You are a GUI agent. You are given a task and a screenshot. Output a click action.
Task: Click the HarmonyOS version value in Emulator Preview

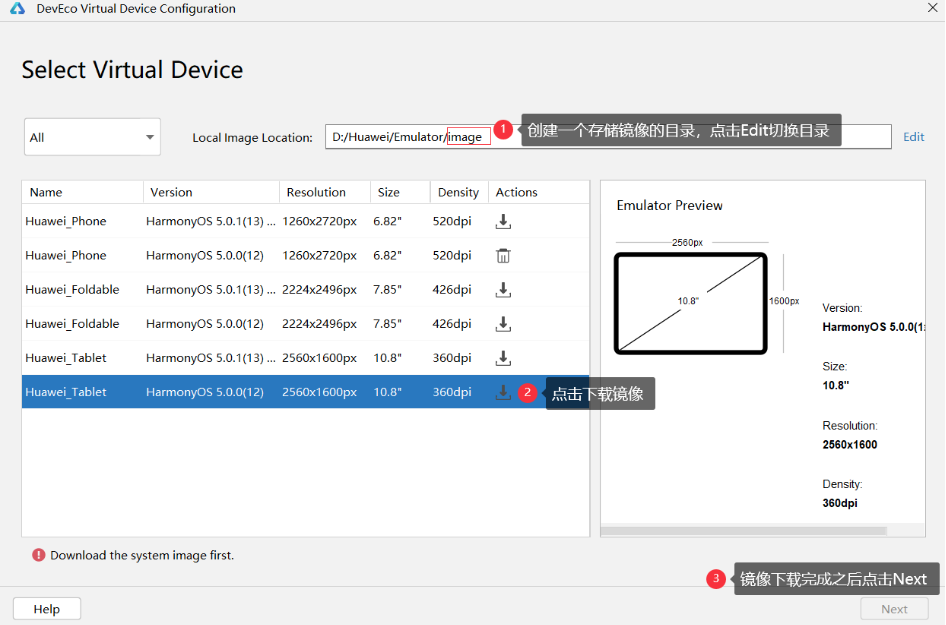pyautogui.click(x=873, y=327)
